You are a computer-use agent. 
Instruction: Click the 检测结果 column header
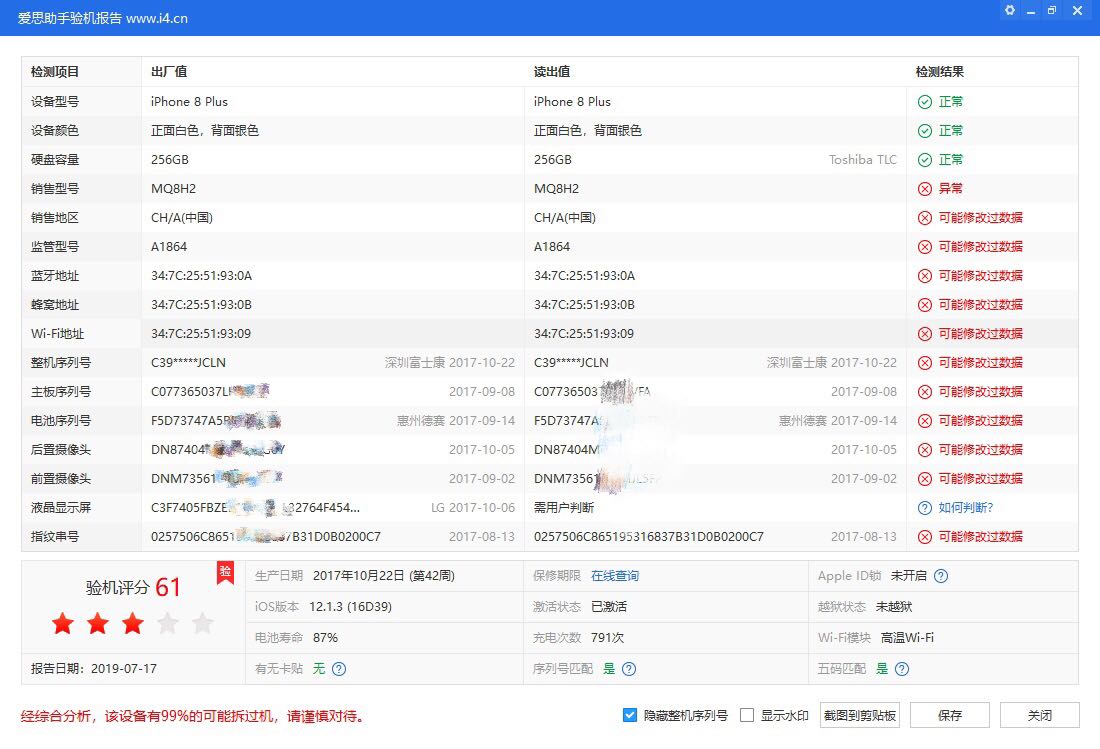939,72
